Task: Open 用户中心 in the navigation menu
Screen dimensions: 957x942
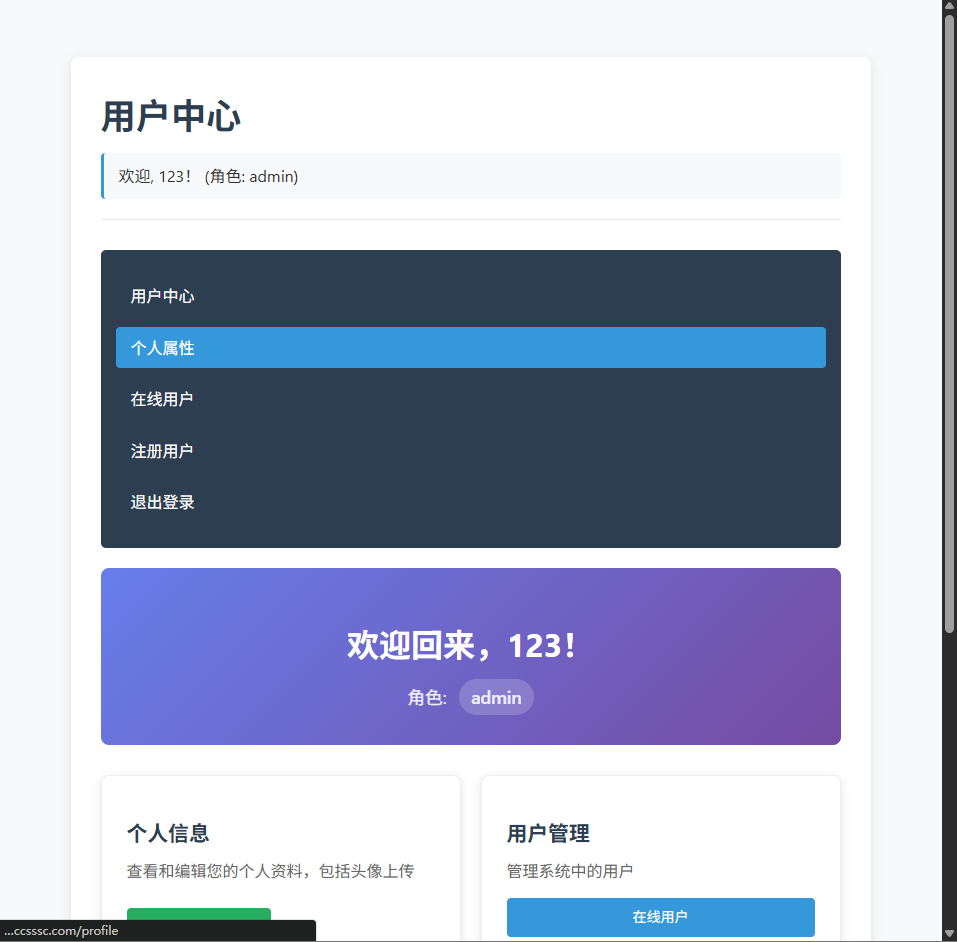Action: click(162, 297)
